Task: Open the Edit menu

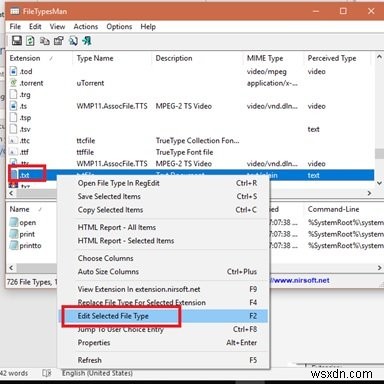Action: pos(35,26)
